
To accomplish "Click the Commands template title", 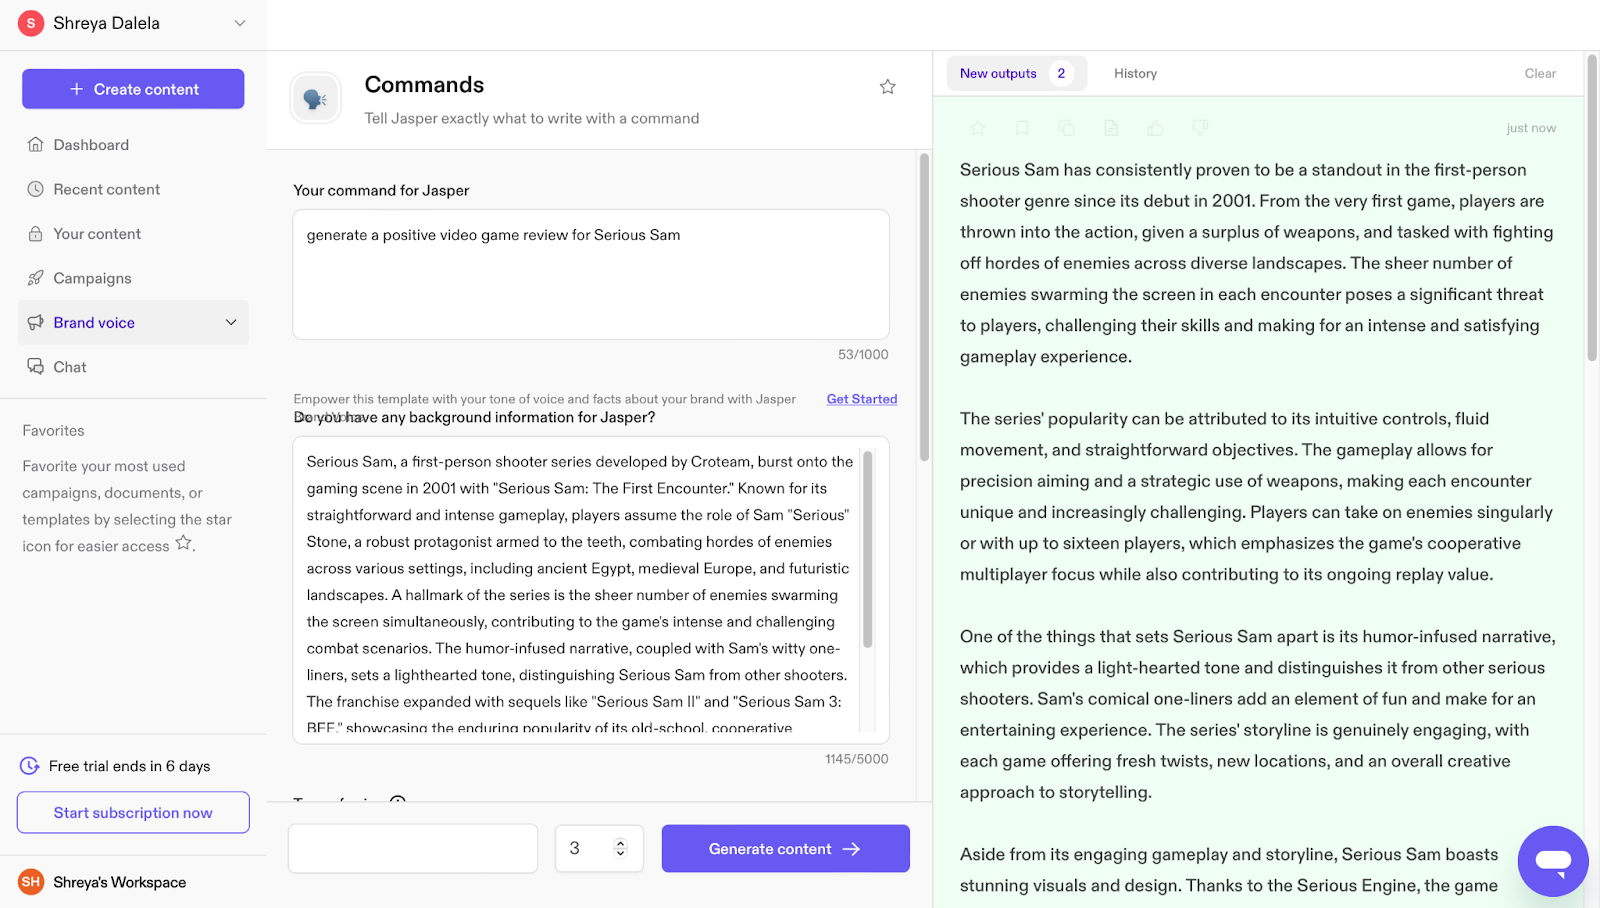I will point(424,85).
